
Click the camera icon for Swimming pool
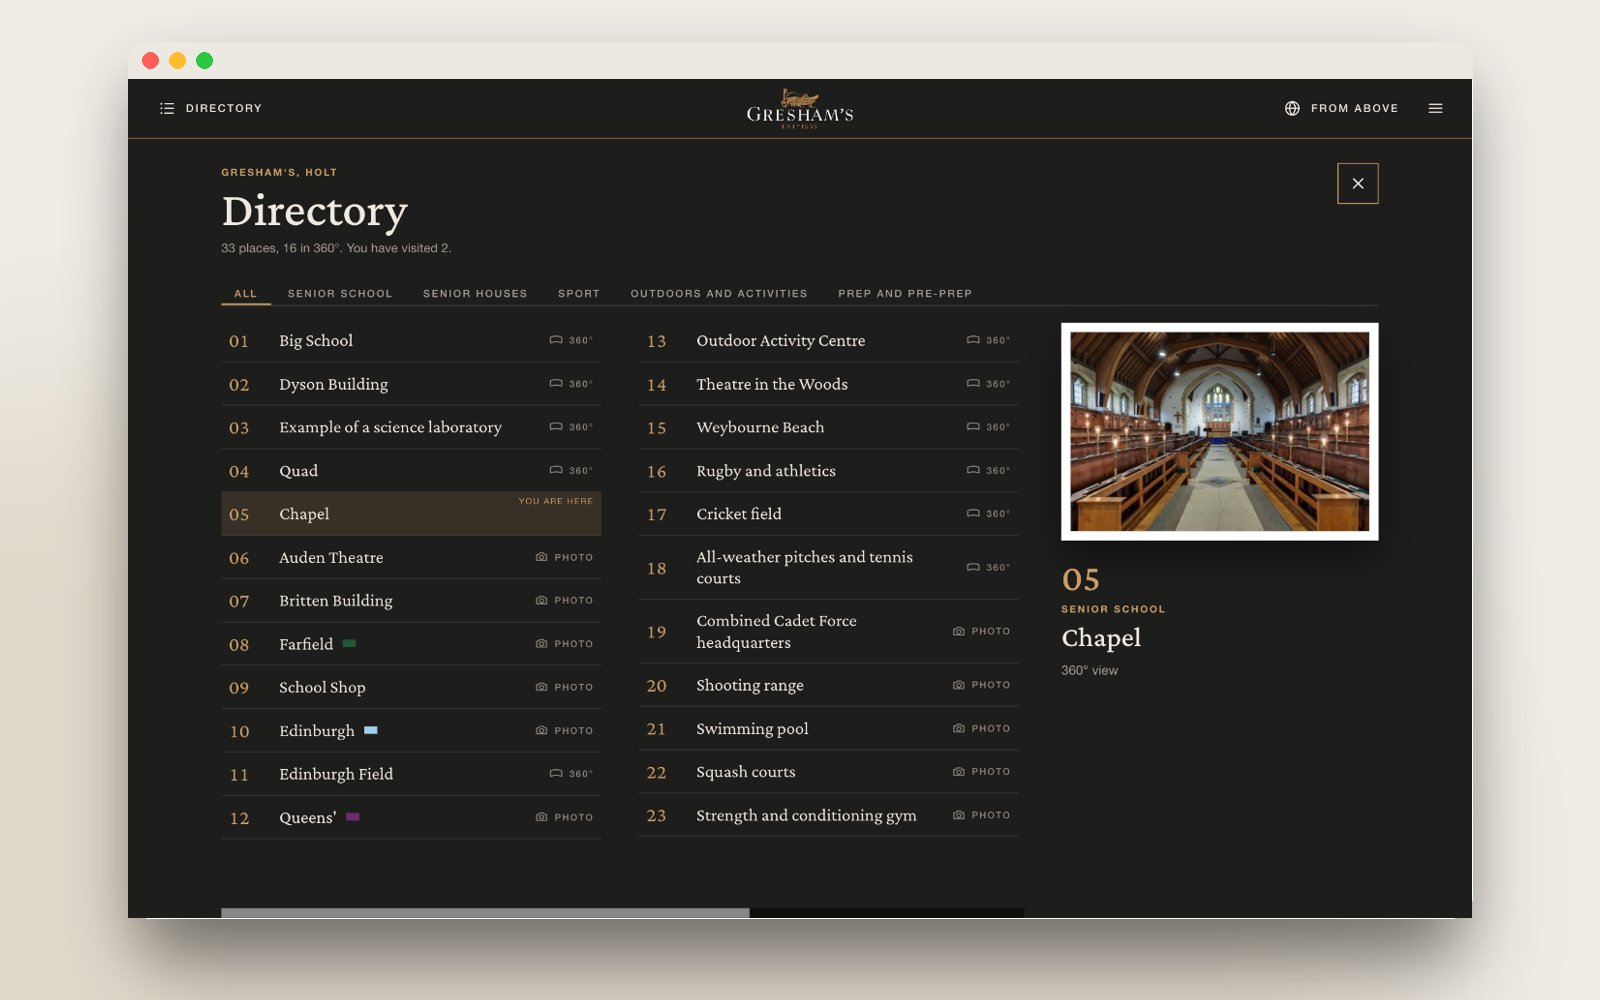(959, 728)
